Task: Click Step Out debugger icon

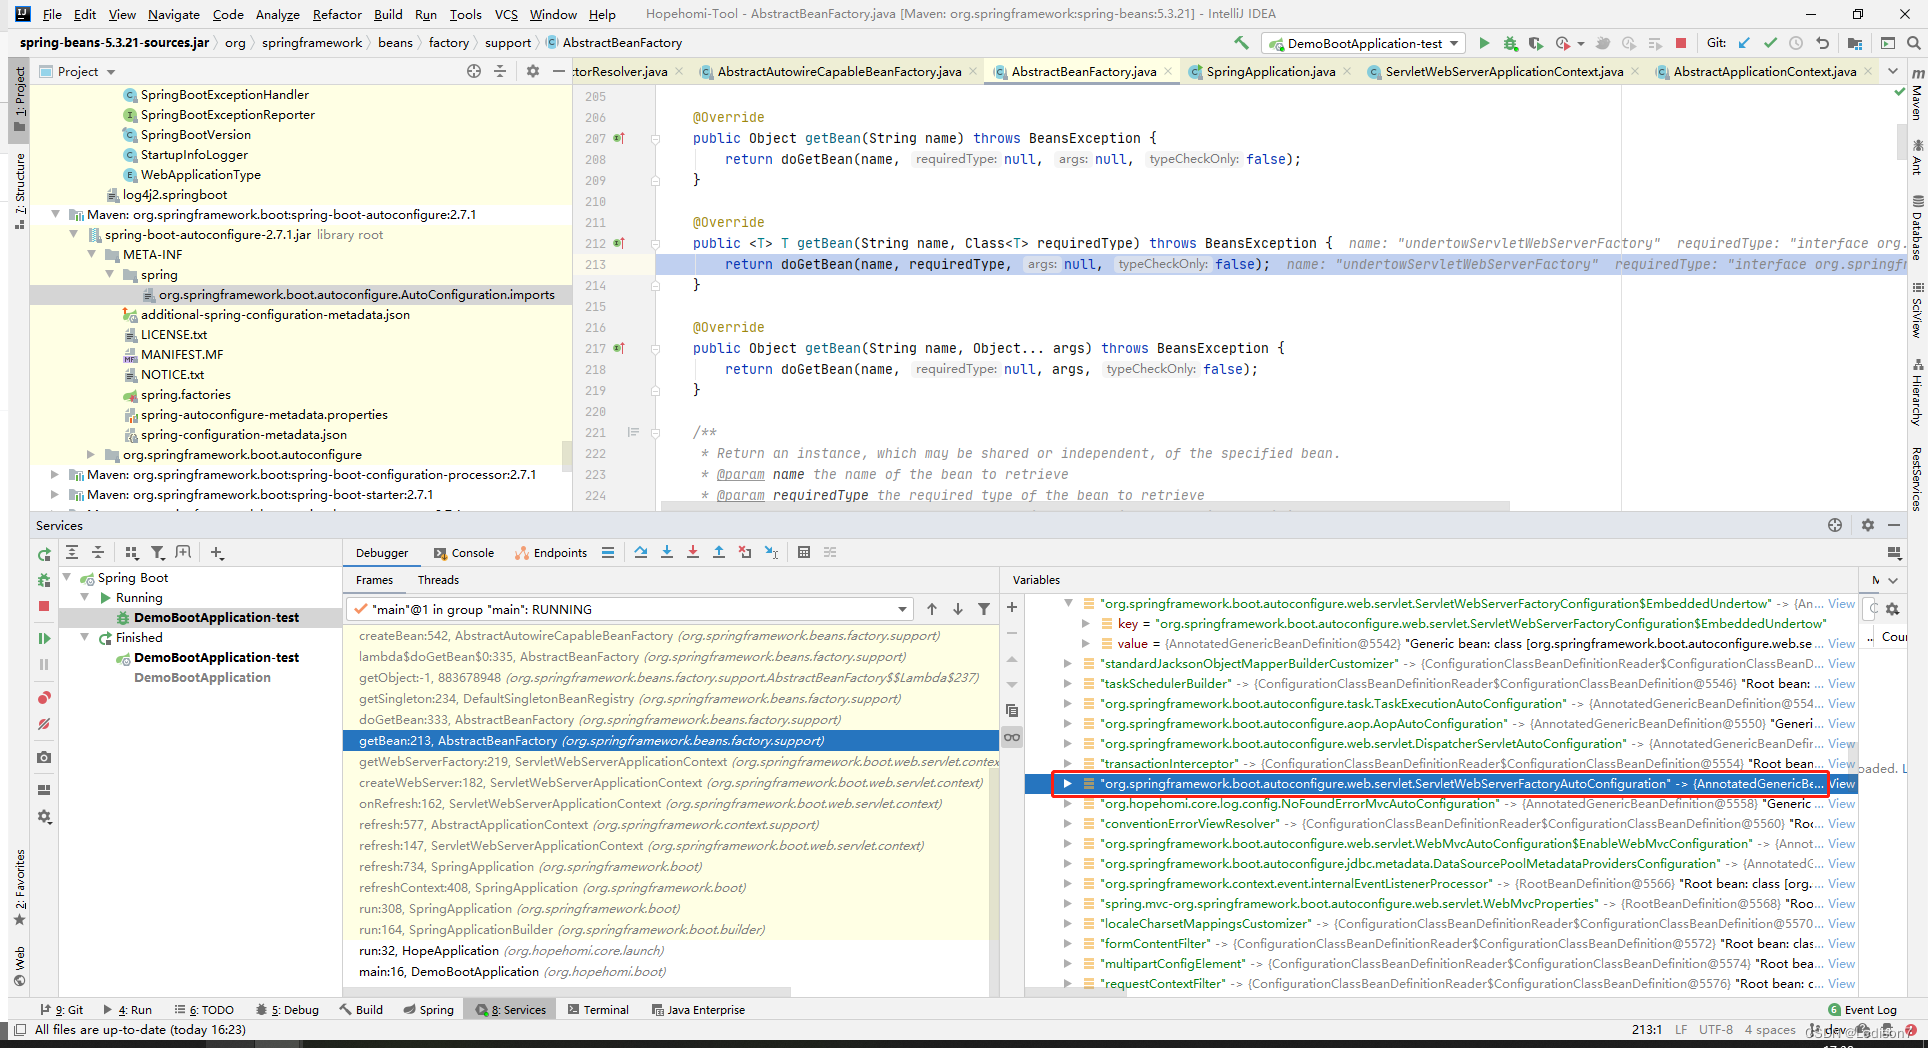Action: pyautogui.click(x=719, y=552)
